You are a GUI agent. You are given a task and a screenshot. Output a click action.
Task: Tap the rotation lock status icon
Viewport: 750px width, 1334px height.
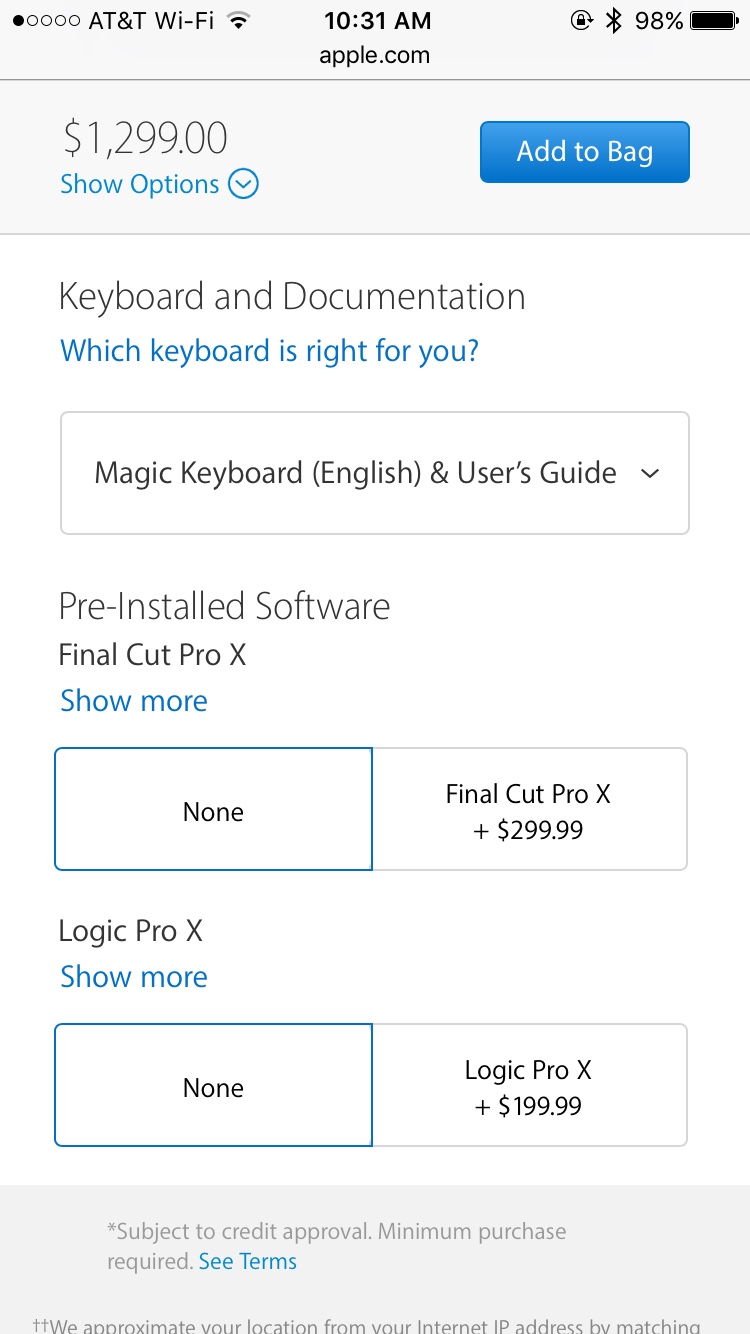[581, 20]
